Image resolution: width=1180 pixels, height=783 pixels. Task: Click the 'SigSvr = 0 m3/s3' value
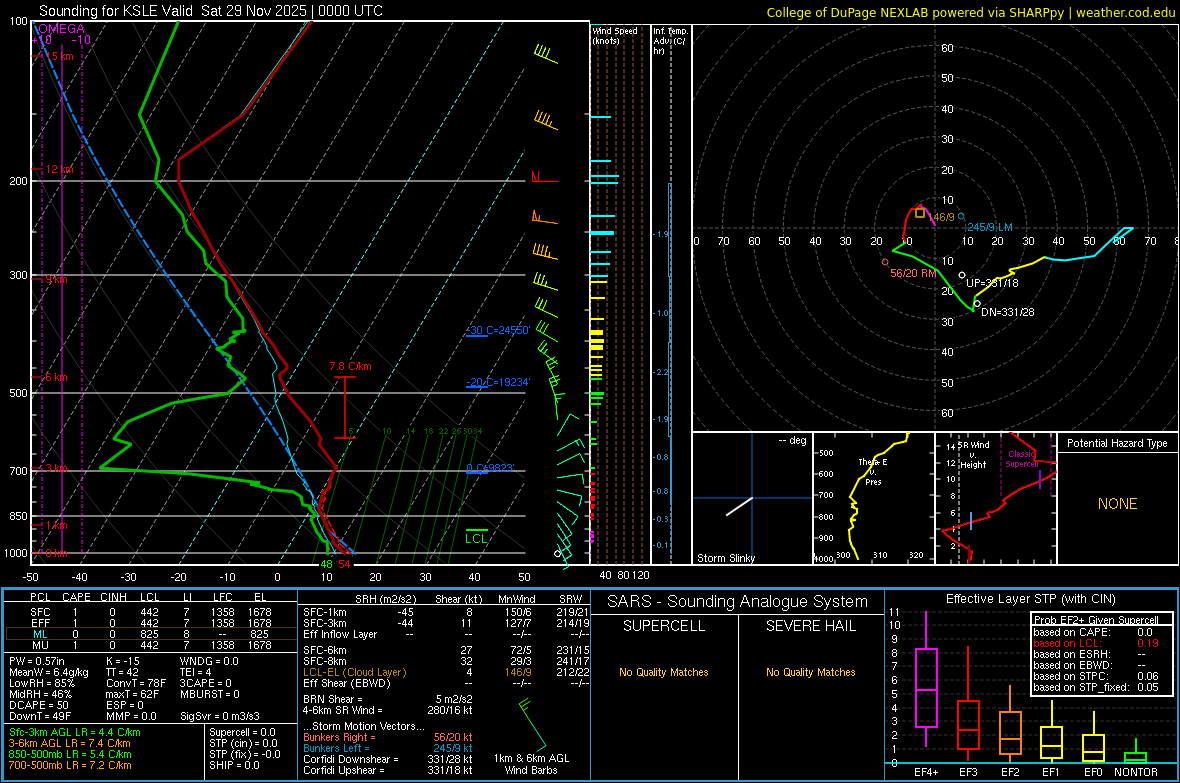click(x=220, y=716)
